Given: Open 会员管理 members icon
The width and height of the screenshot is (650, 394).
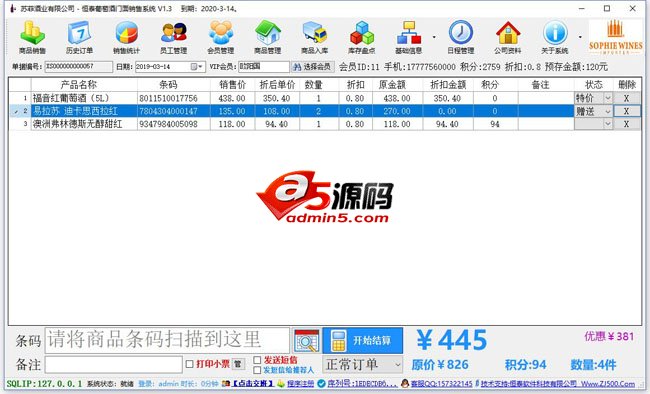Looking at the screenshot, I should (x=221, y=37).
